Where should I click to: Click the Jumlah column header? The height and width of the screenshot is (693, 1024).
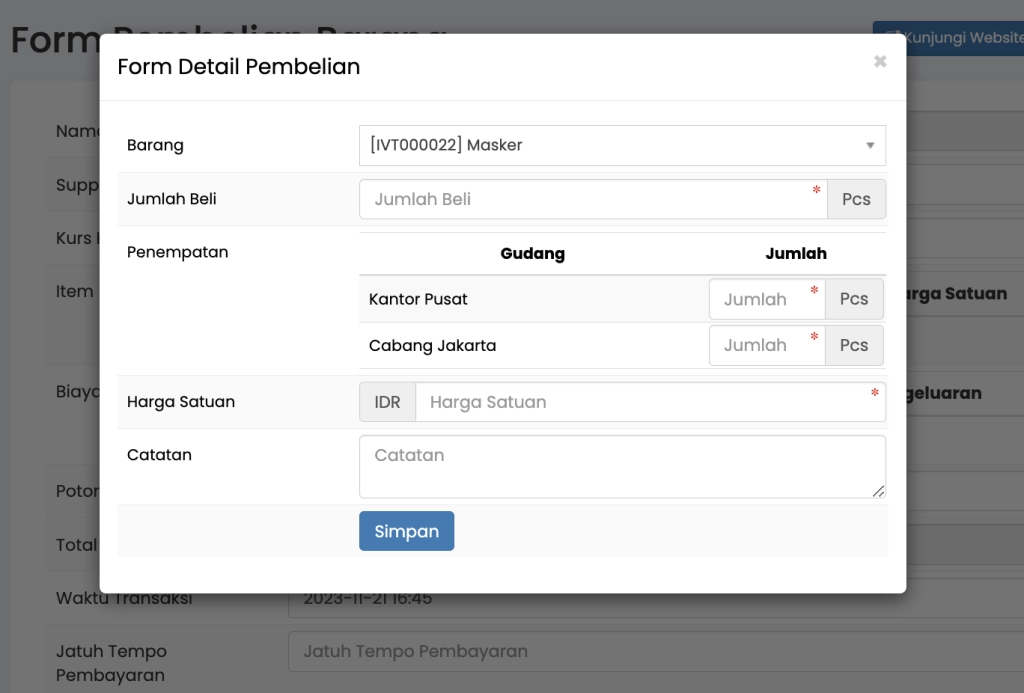tap(796, 254)
